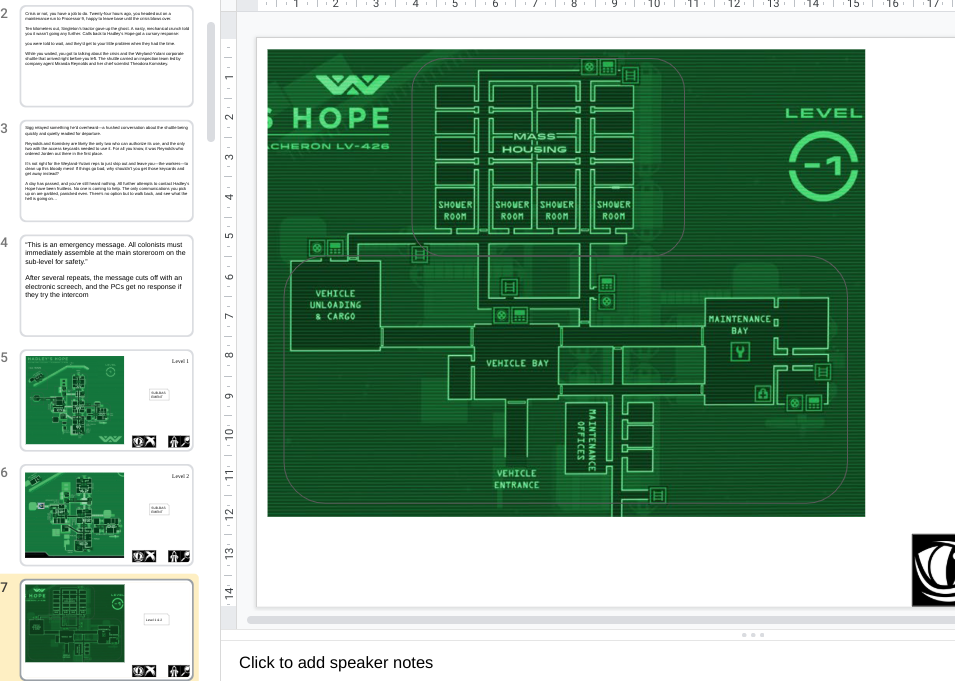The image size is (955, 681).
Task: Click the VEHICLE BAY room on the map
Action: (516, 362)
